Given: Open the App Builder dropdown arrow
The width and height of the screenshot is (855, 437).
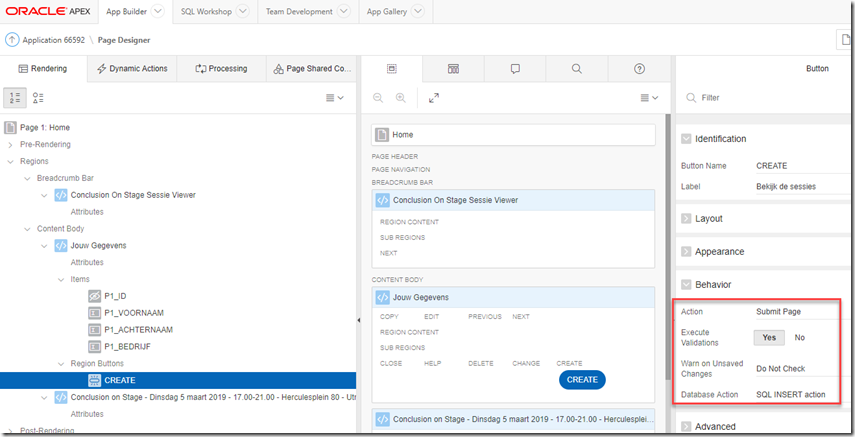Looking at the screenshot, I should pos(157,12).
